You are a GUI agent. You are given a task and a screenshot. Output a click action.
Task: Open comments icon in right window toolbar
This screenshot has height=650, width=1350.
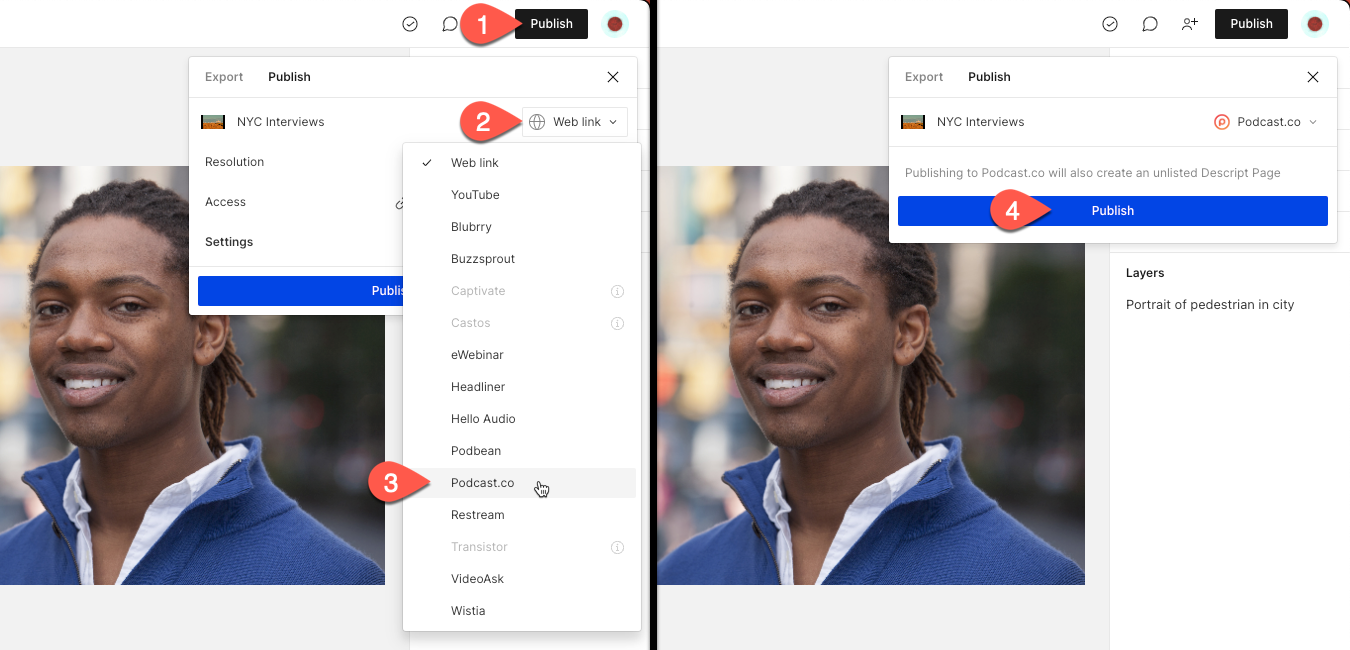(1150, 24)
